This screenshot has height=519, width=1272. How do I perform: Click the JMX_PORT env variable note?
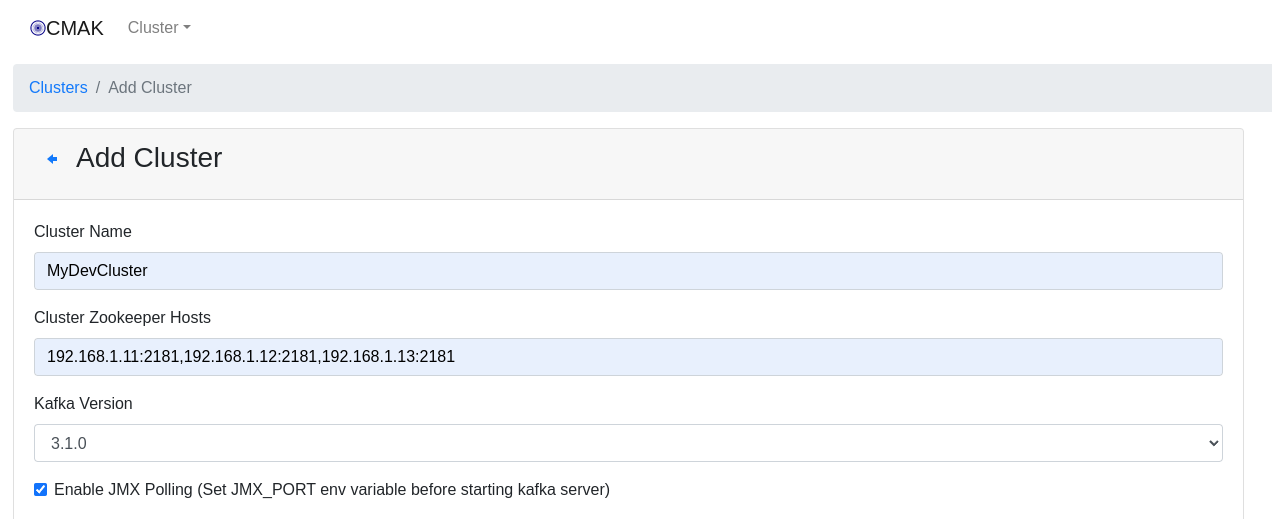tap(403, 490)
